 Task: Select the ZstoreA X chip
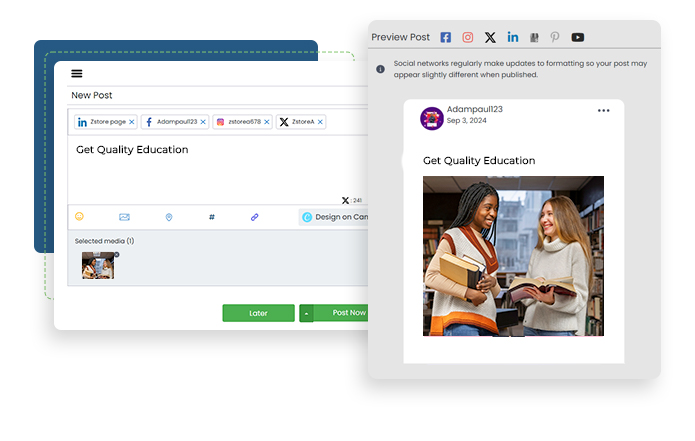(x=301, y=122)
